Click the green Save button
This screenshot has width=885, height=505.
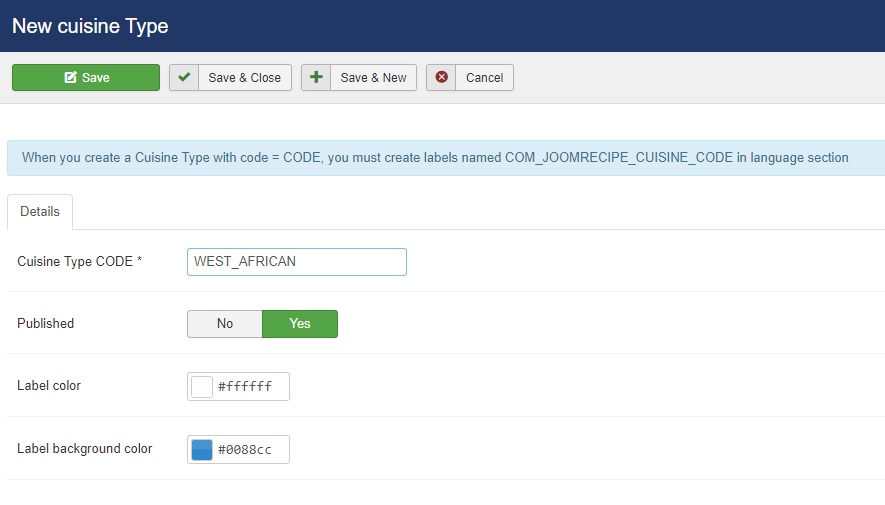coord(86,77)
